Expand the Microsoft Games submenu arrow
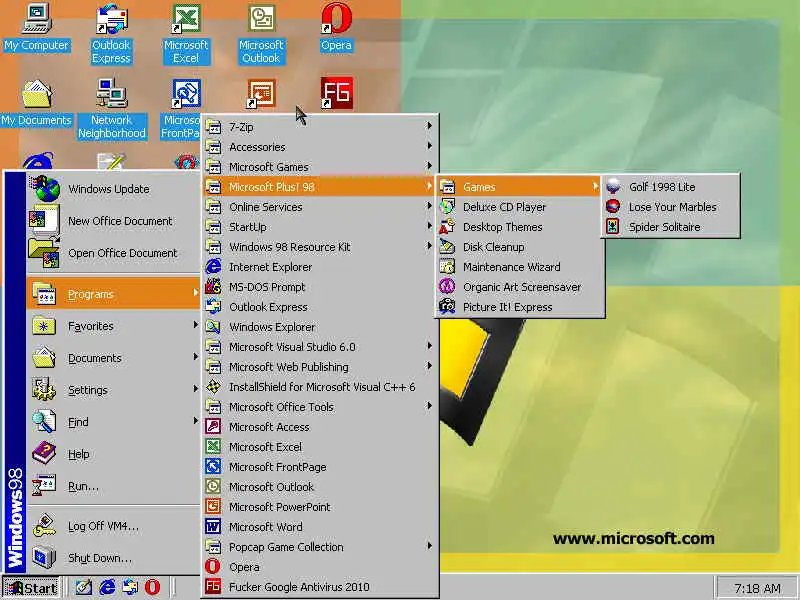This screenshot has width=800, height=600. pyautogui.click(x=430, y=166)
